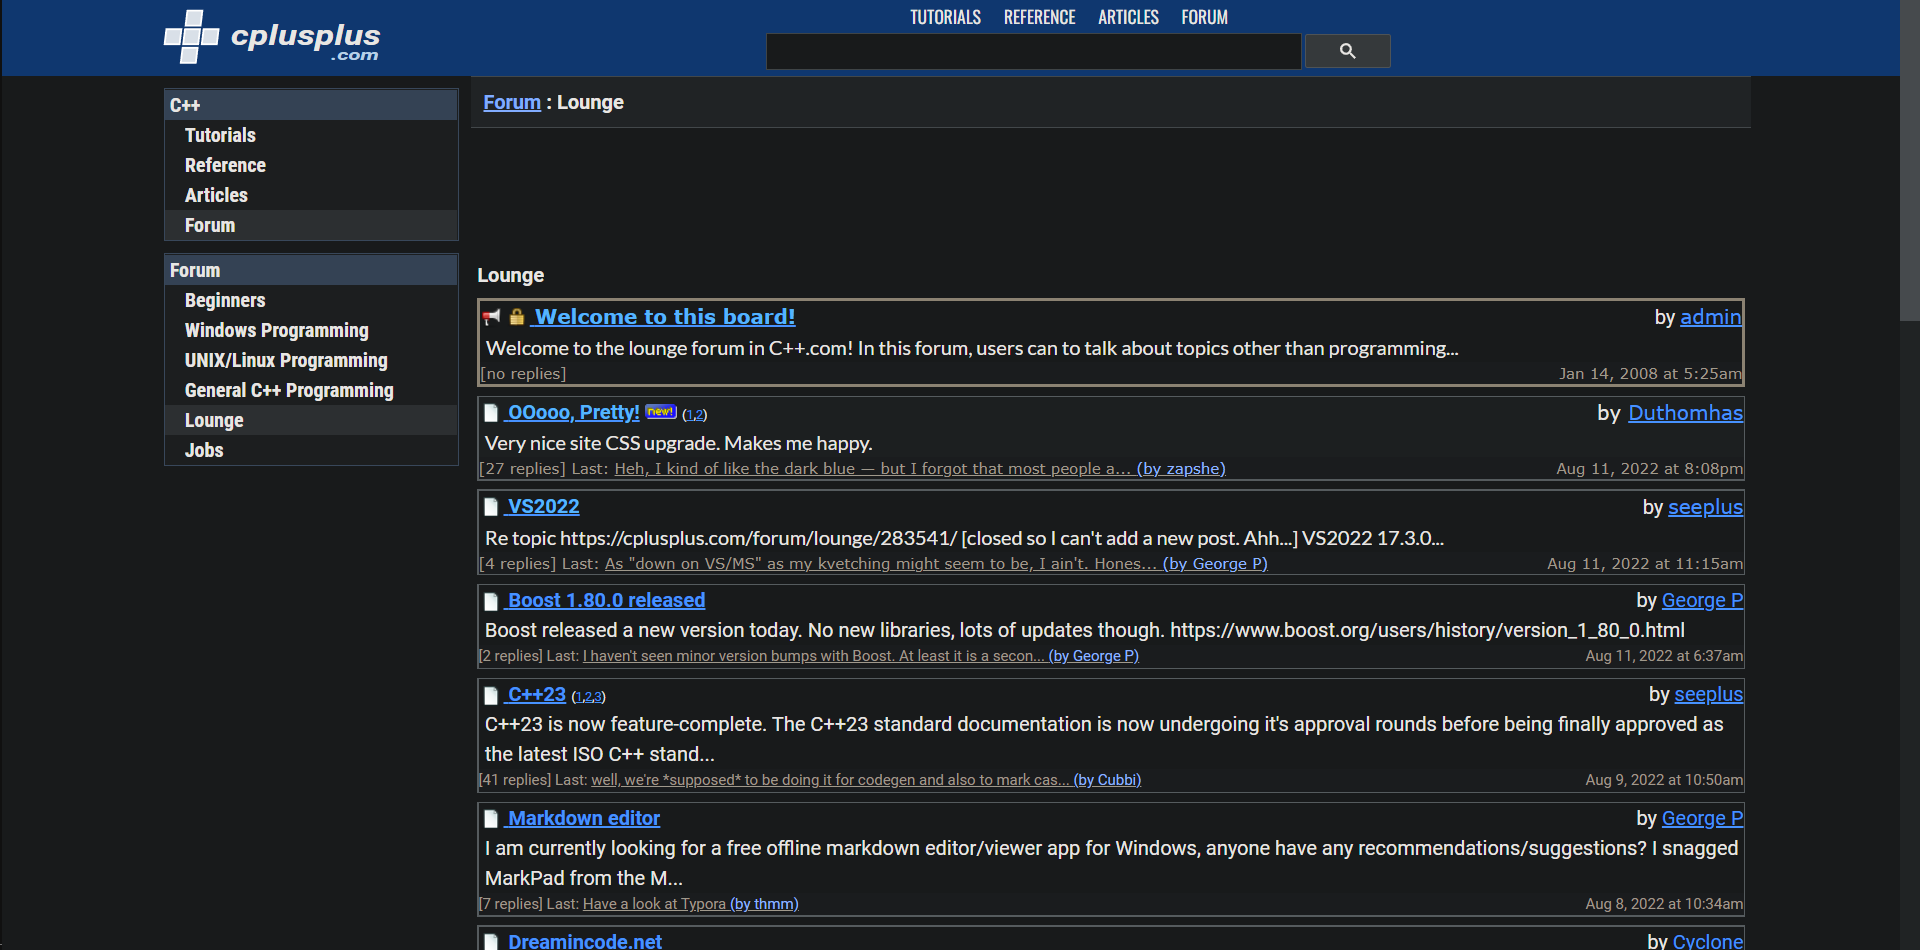Select Tutorials in the C++ sidebar
This screenshot has height=950, width=1920.
click(x=311, y=135)
